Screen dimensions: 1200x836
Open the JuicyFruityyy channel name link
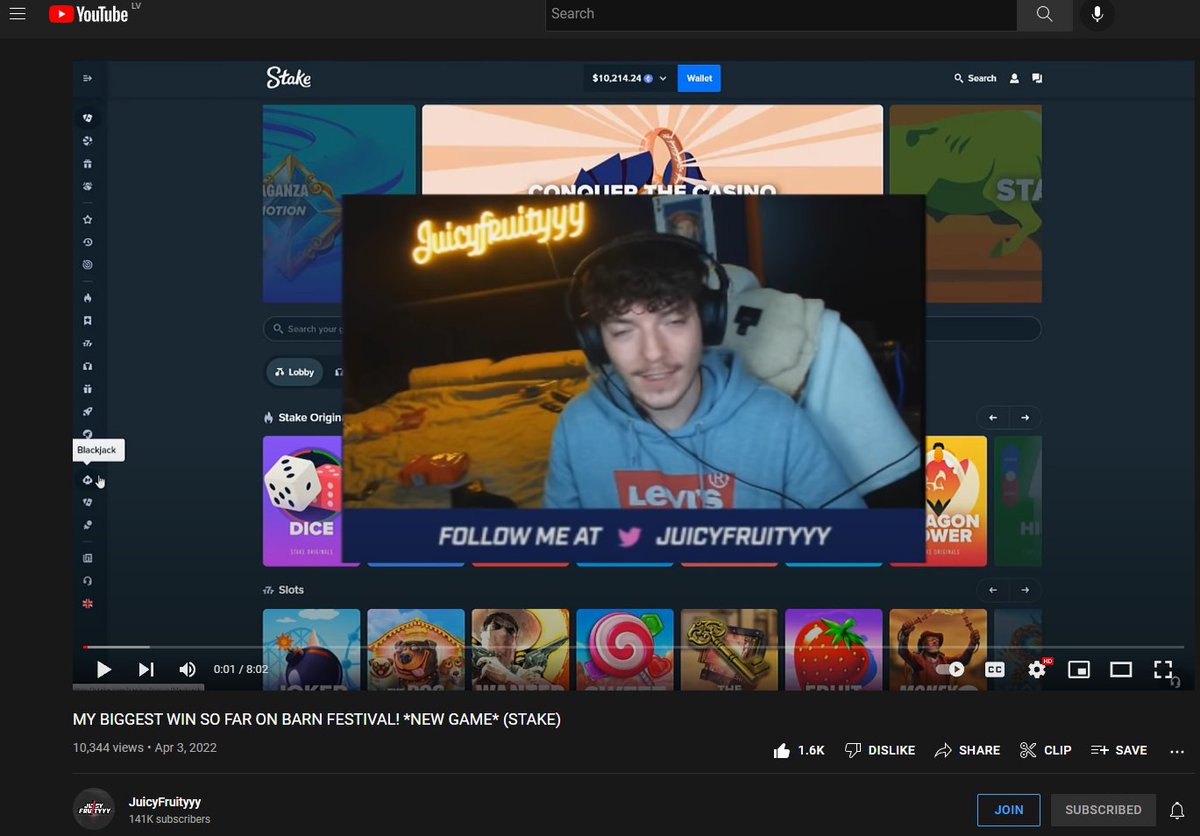coord(165,802)
